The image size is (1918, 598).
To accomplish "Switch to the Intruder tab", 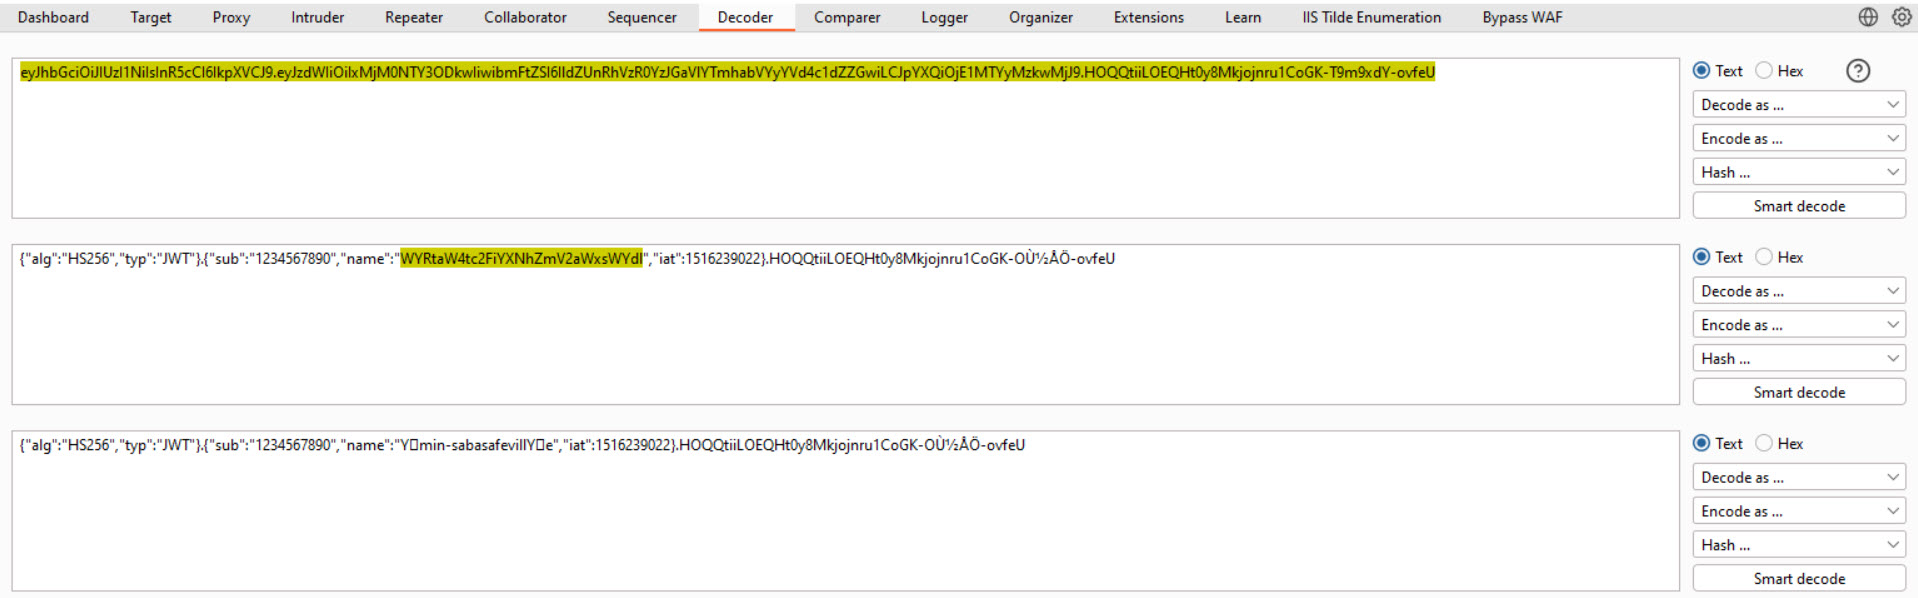I will coord(317,17).
